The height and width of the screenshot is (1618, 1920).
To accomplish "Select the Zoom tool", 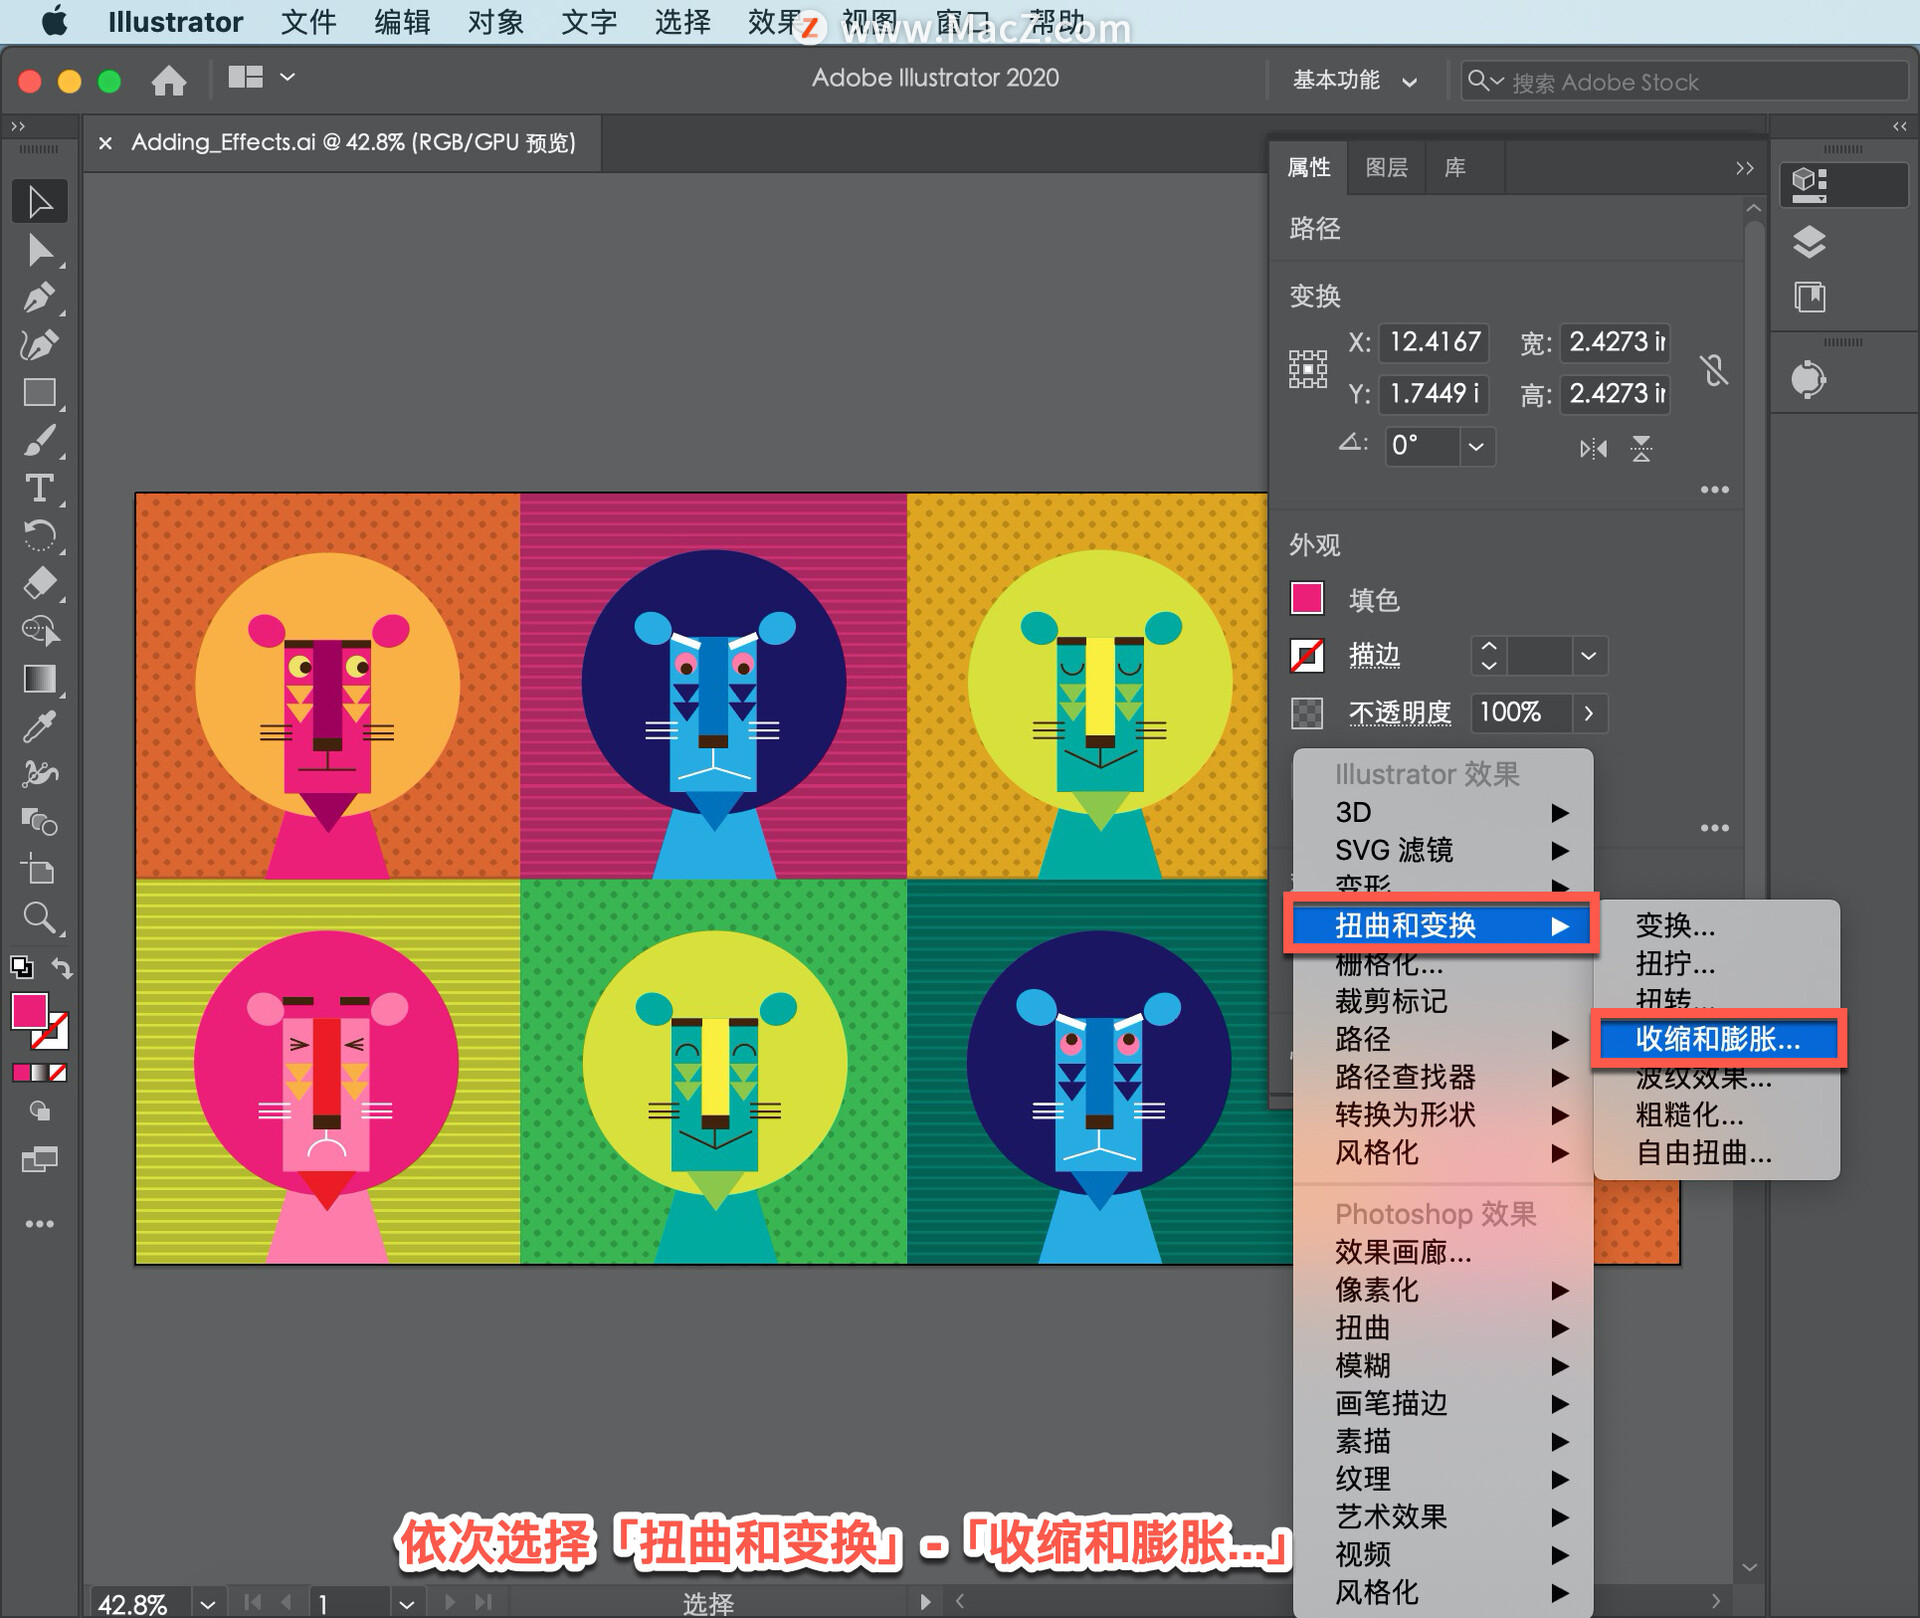I will point(40,917).
